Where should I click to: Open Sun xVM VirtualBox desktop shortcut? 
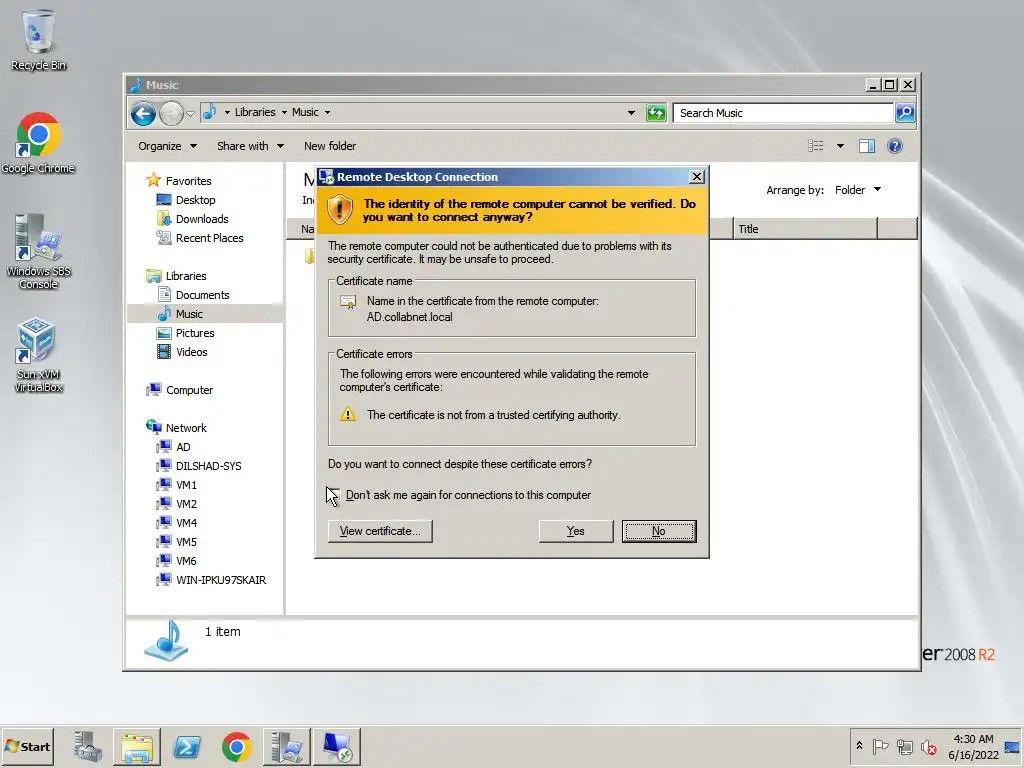coord(38,355)
